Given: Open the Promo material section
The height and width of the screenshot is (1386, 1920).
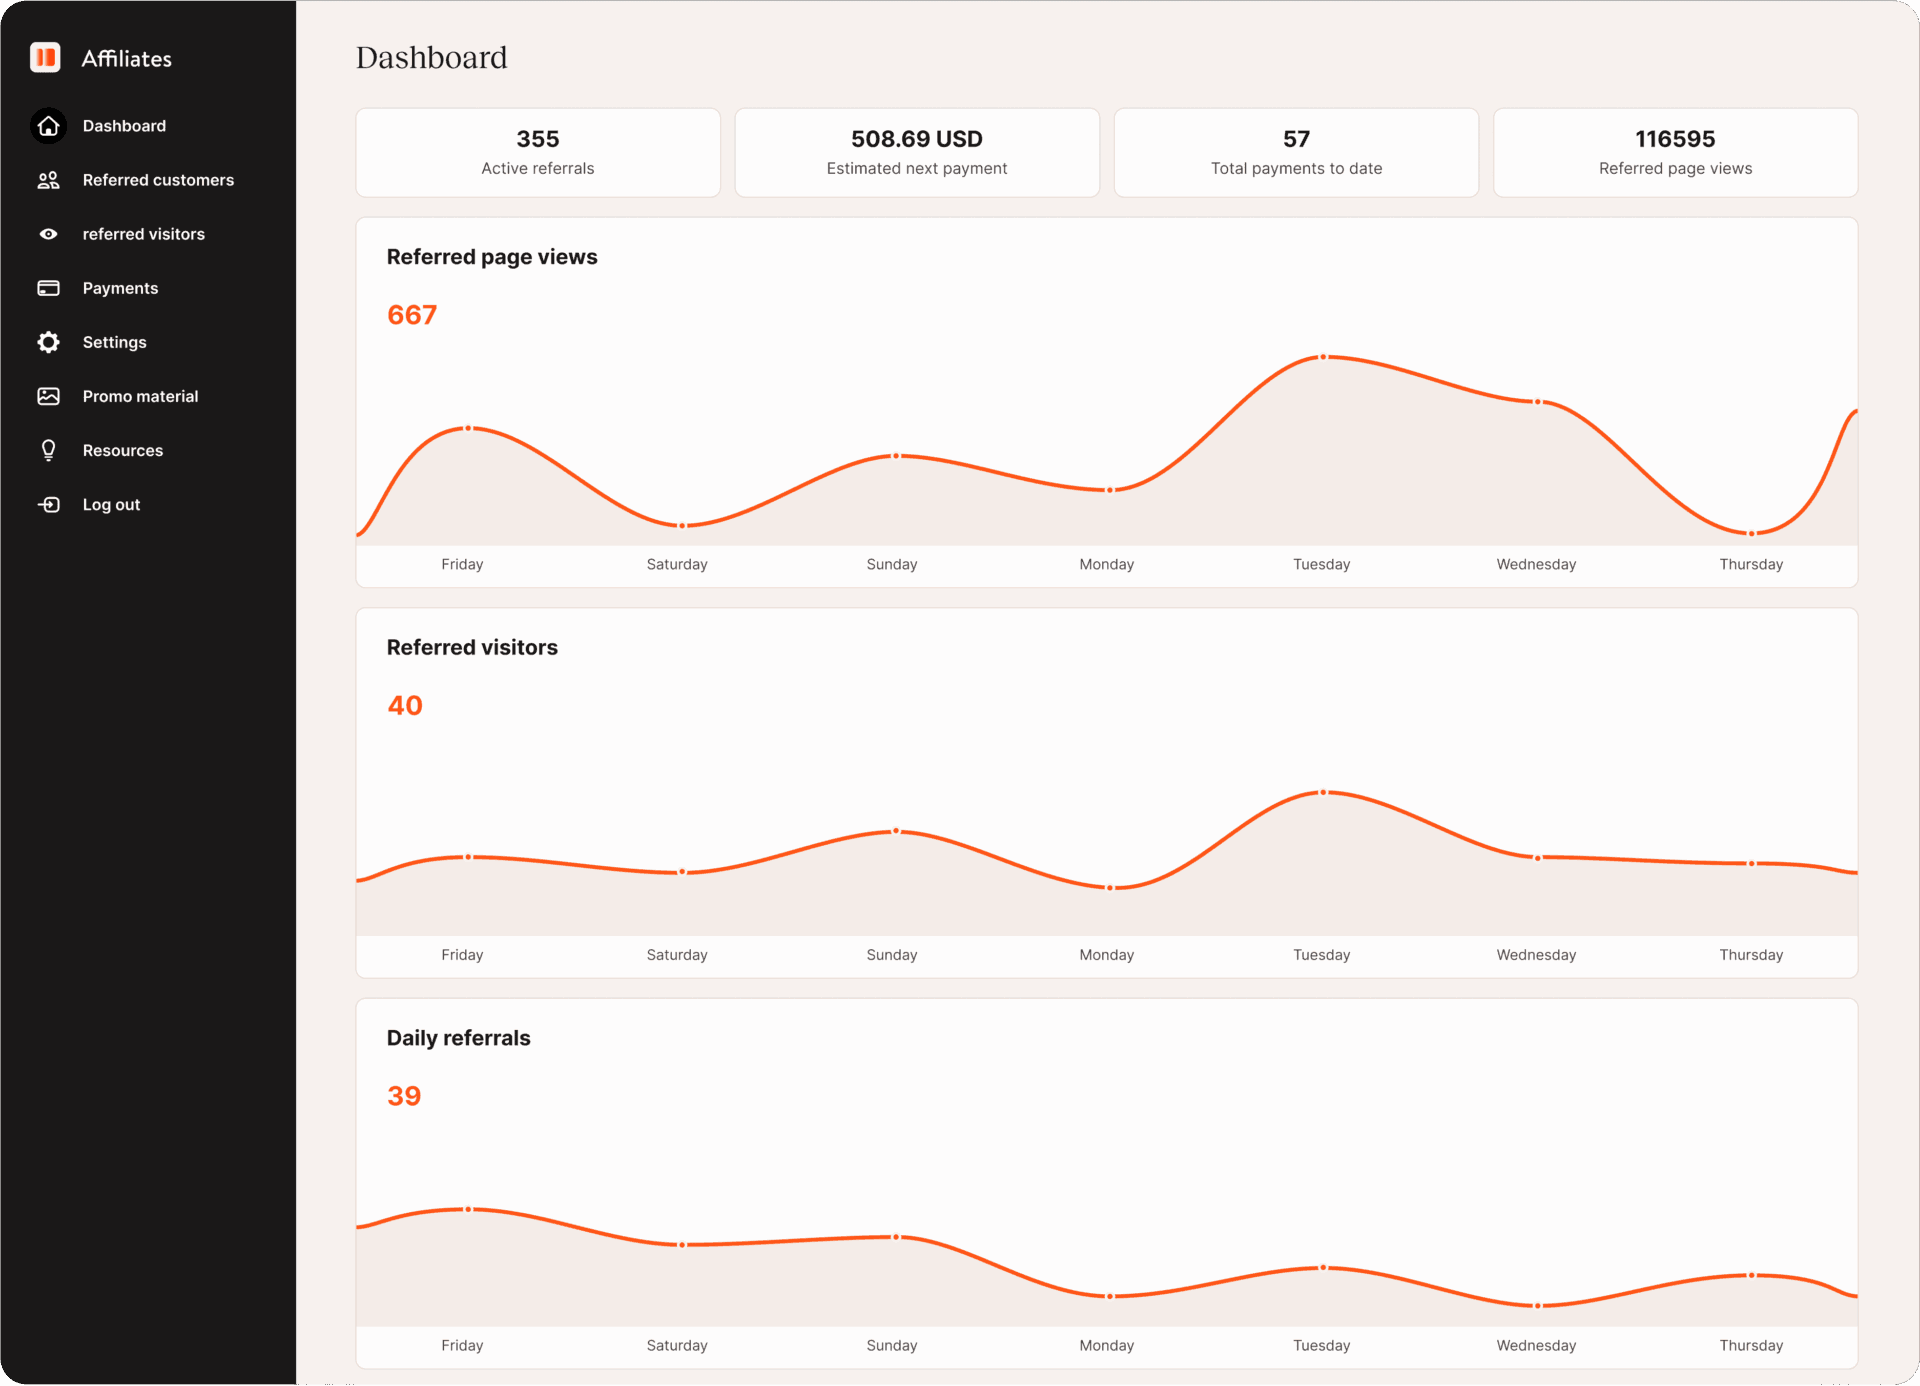Looking at the screenshot, I should click(140, 396).
